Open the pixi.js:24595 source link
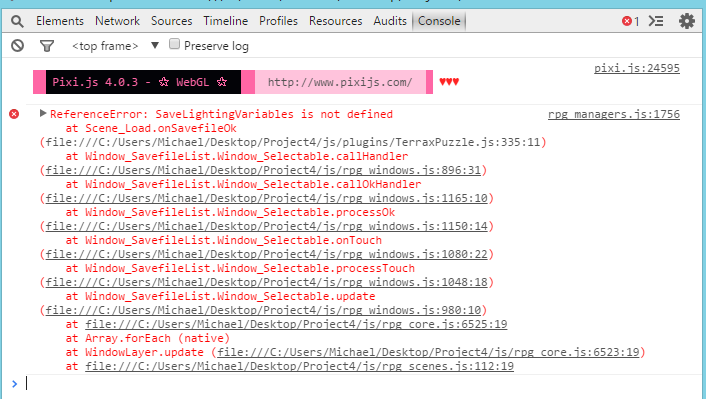 coord(637,68)
